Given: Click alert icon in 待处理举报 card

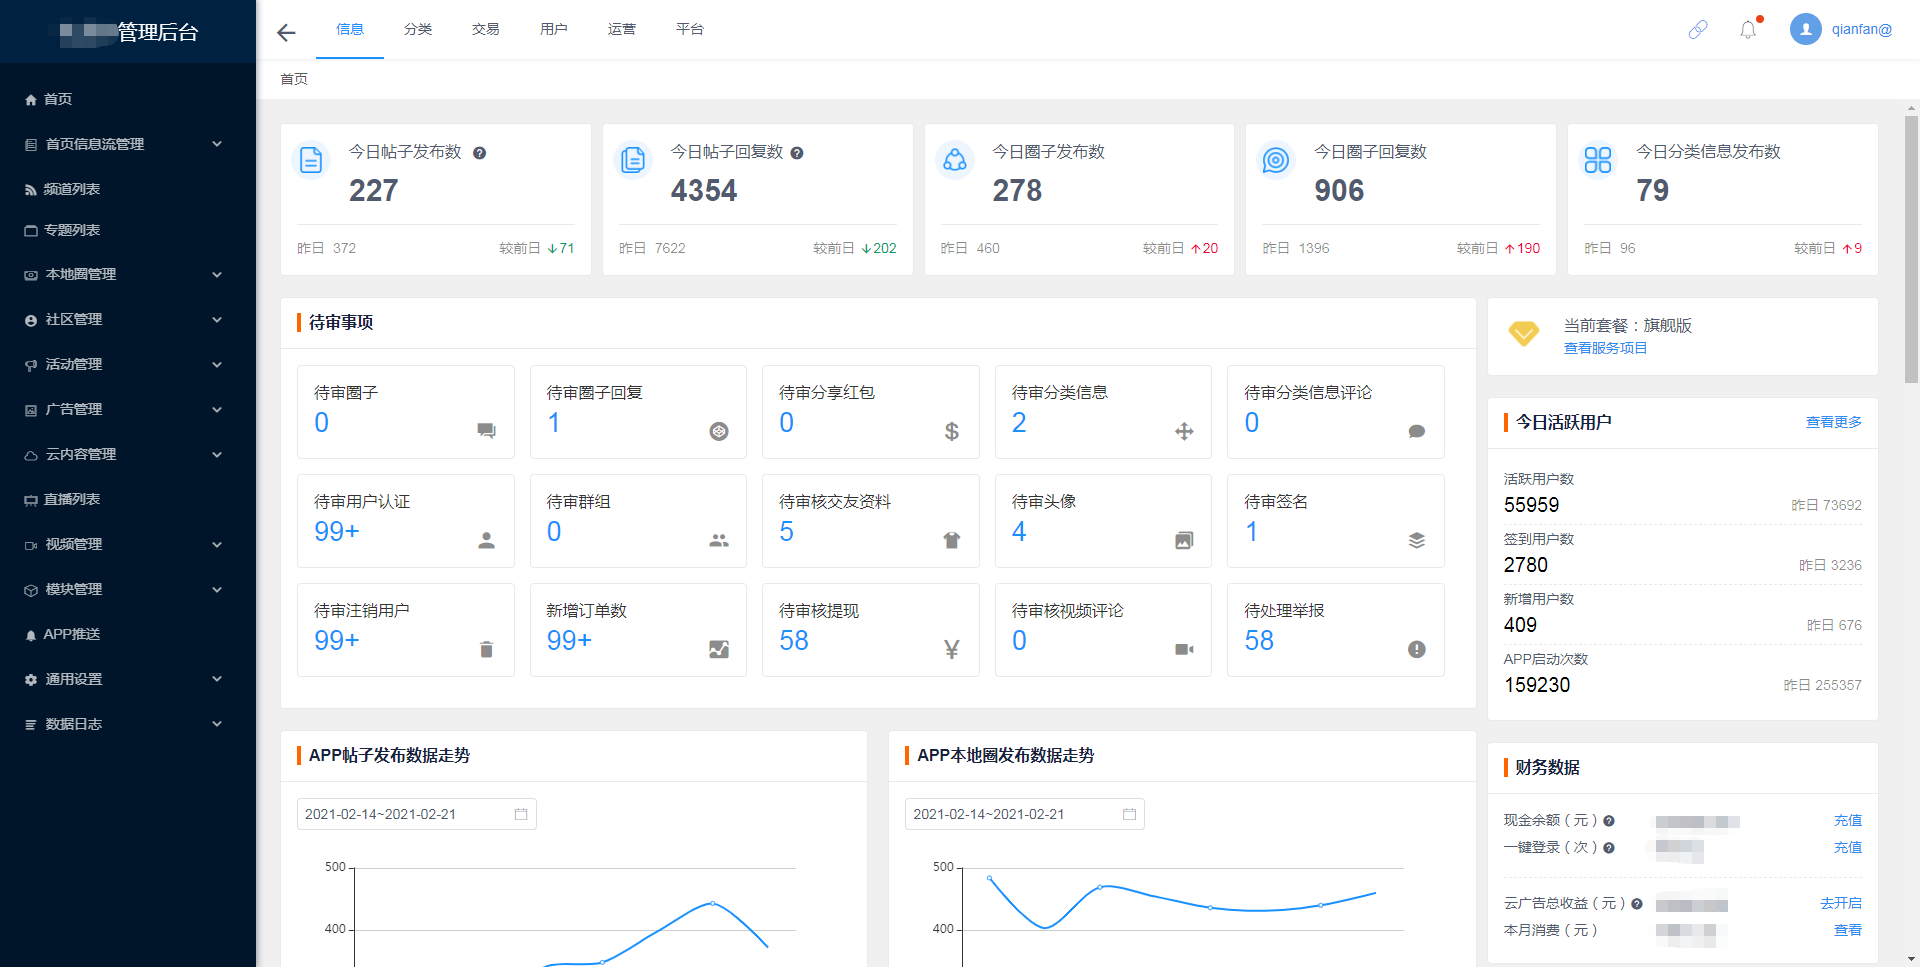Looking at the screenshot, I should point(1417,649).
